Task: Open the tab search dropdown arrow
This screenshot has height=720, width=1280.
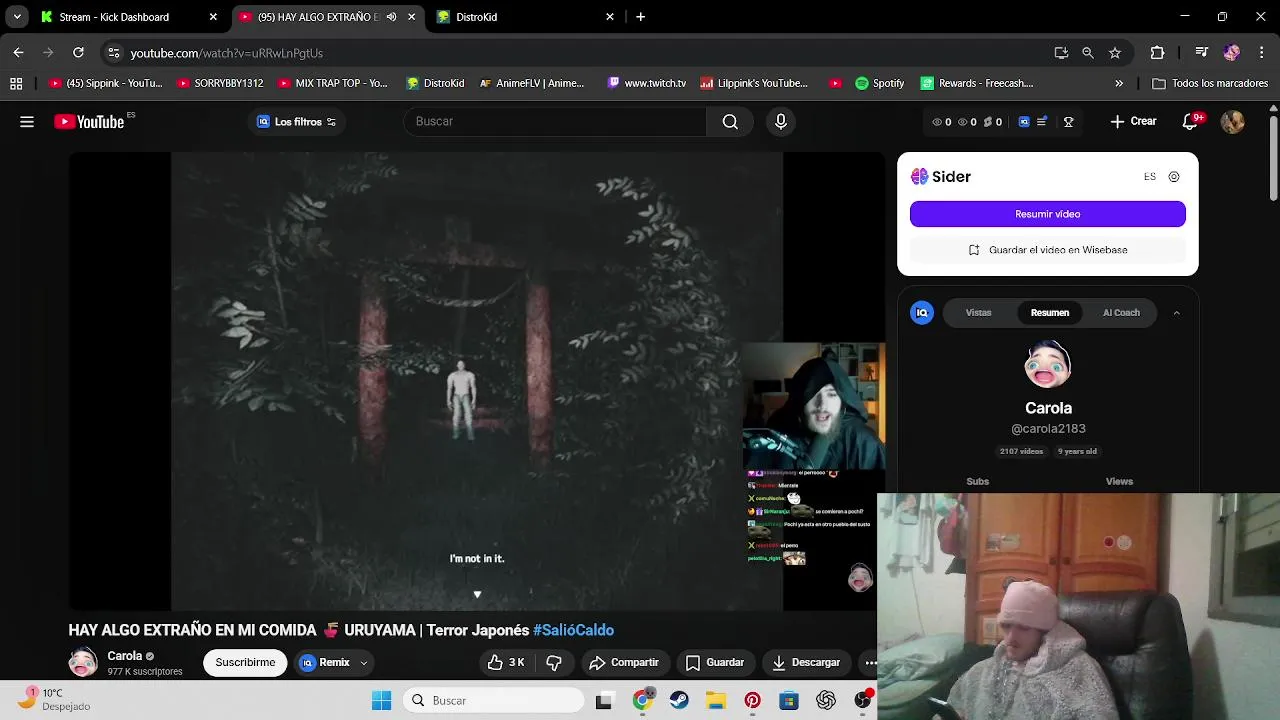Action: (17, 17)
